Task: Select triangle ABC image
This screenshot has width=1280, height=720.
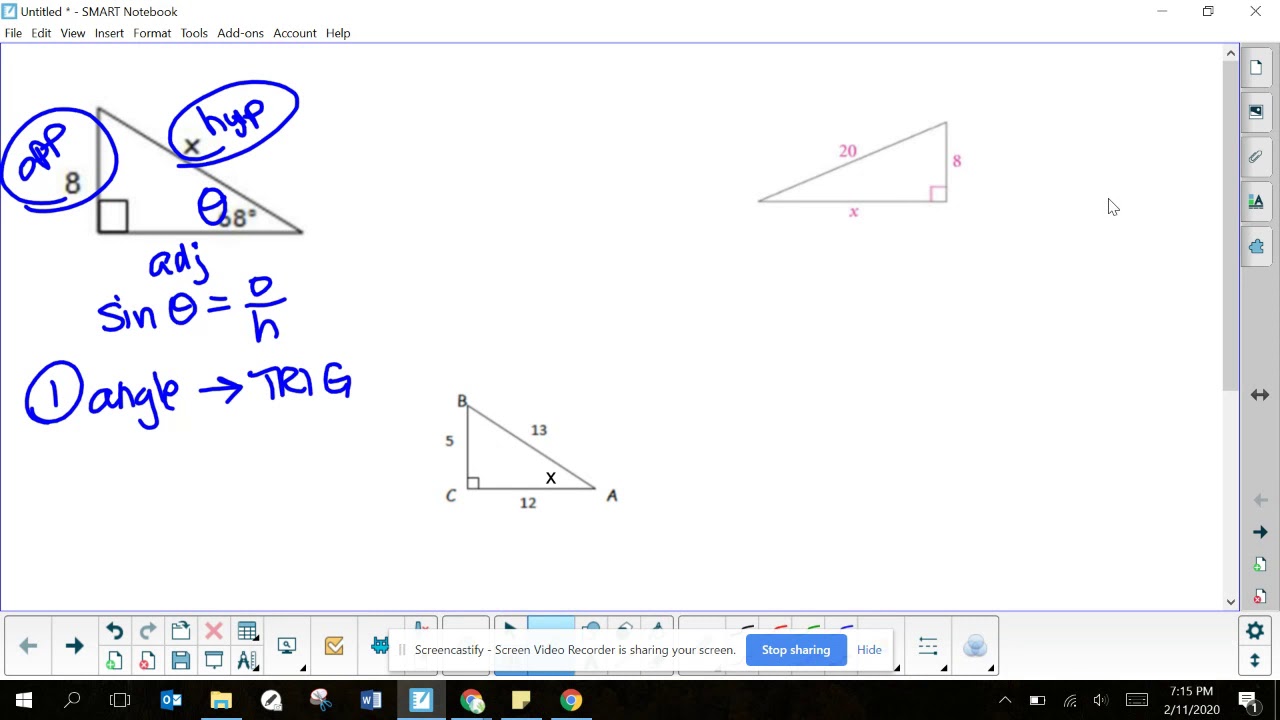Action: 530,452
